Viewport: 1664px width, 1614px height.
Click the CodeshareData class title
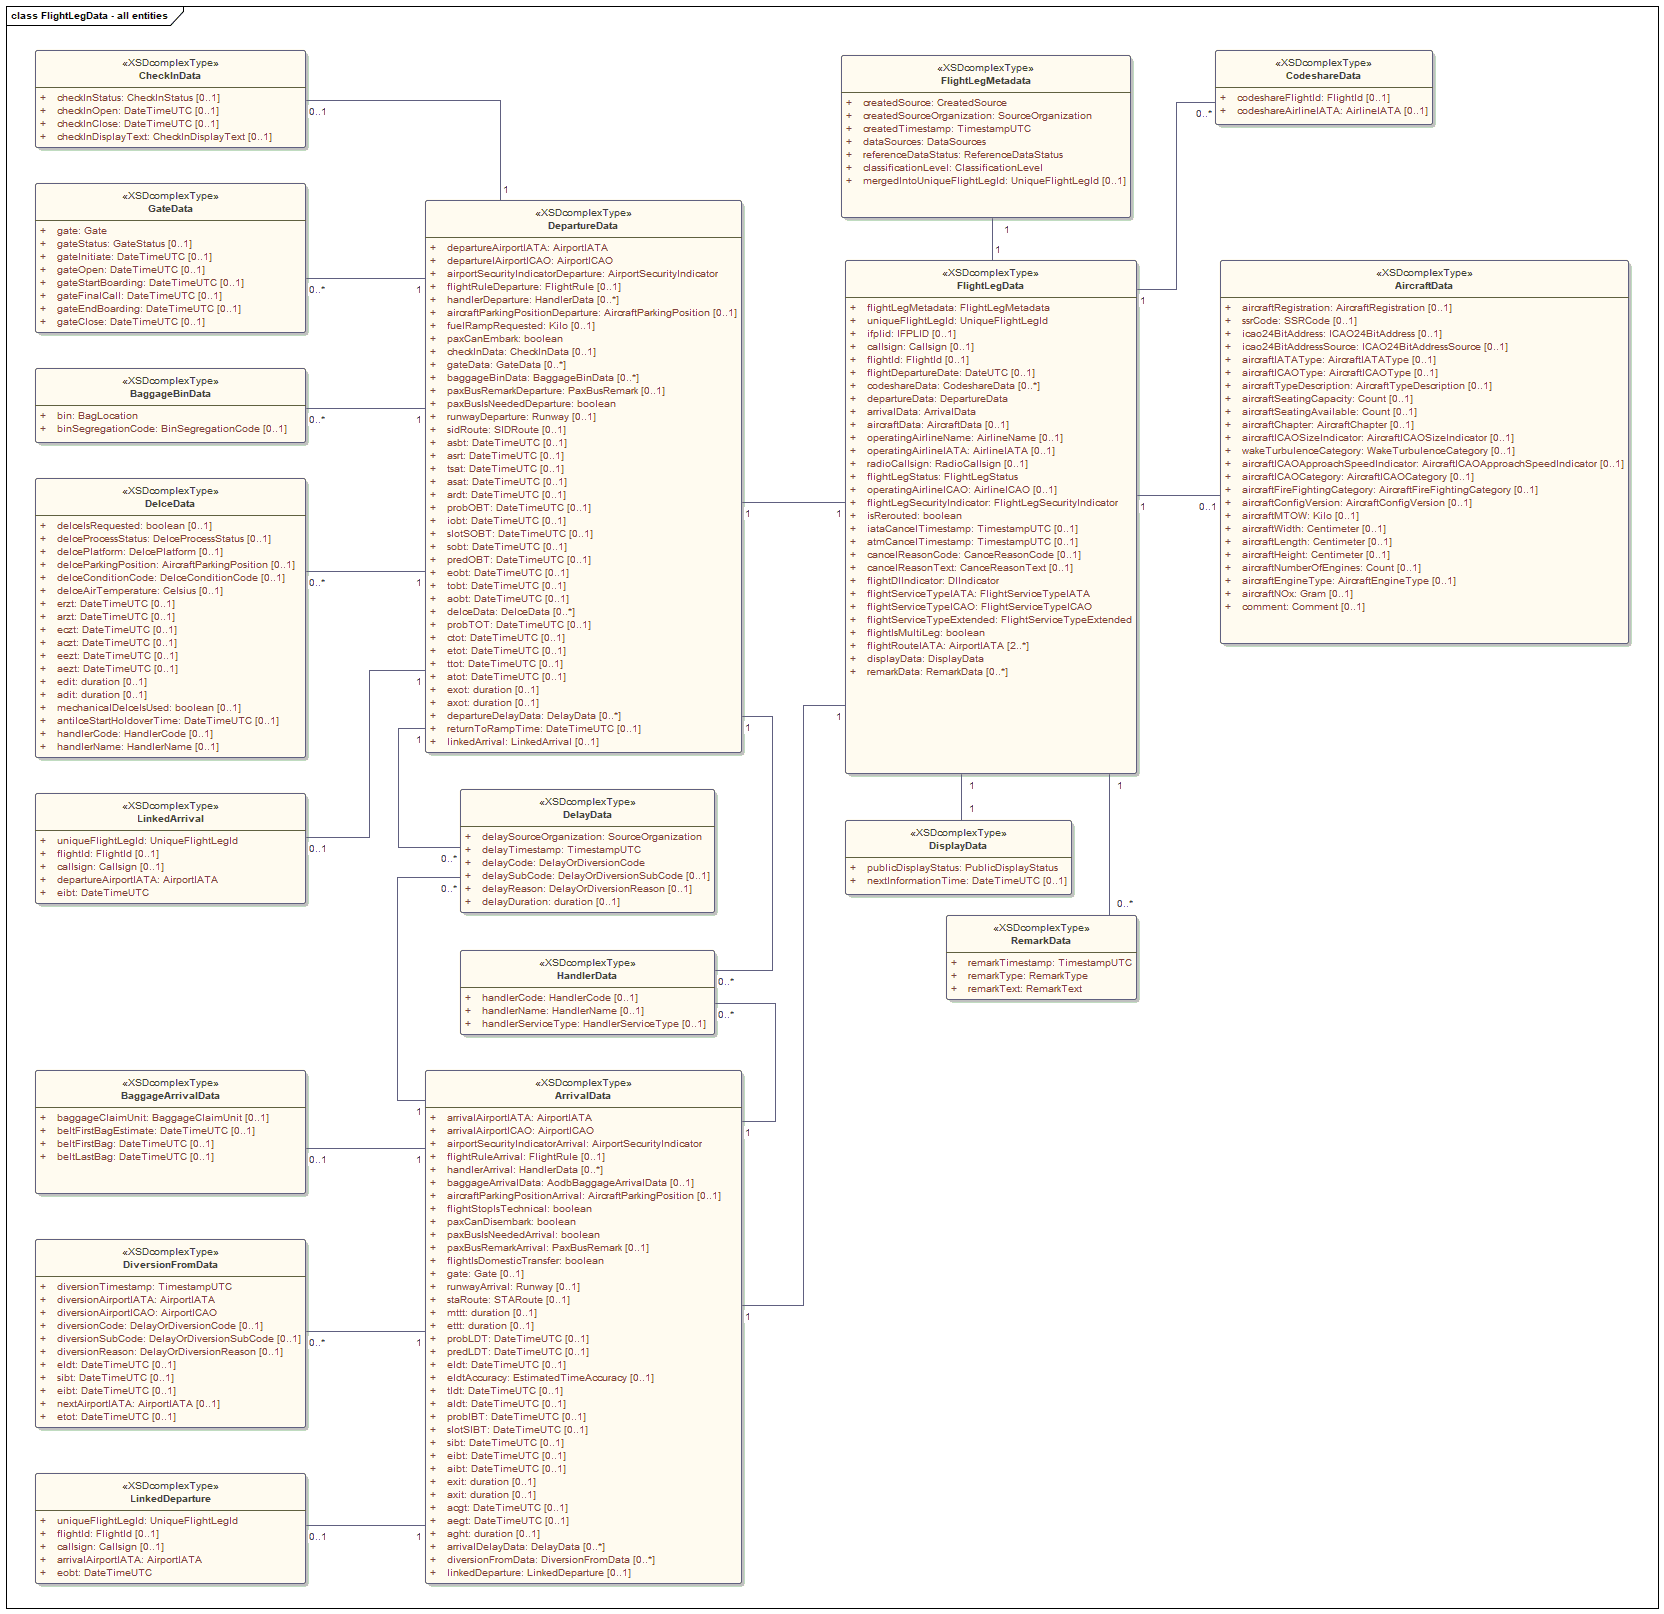pos(1323,76)
